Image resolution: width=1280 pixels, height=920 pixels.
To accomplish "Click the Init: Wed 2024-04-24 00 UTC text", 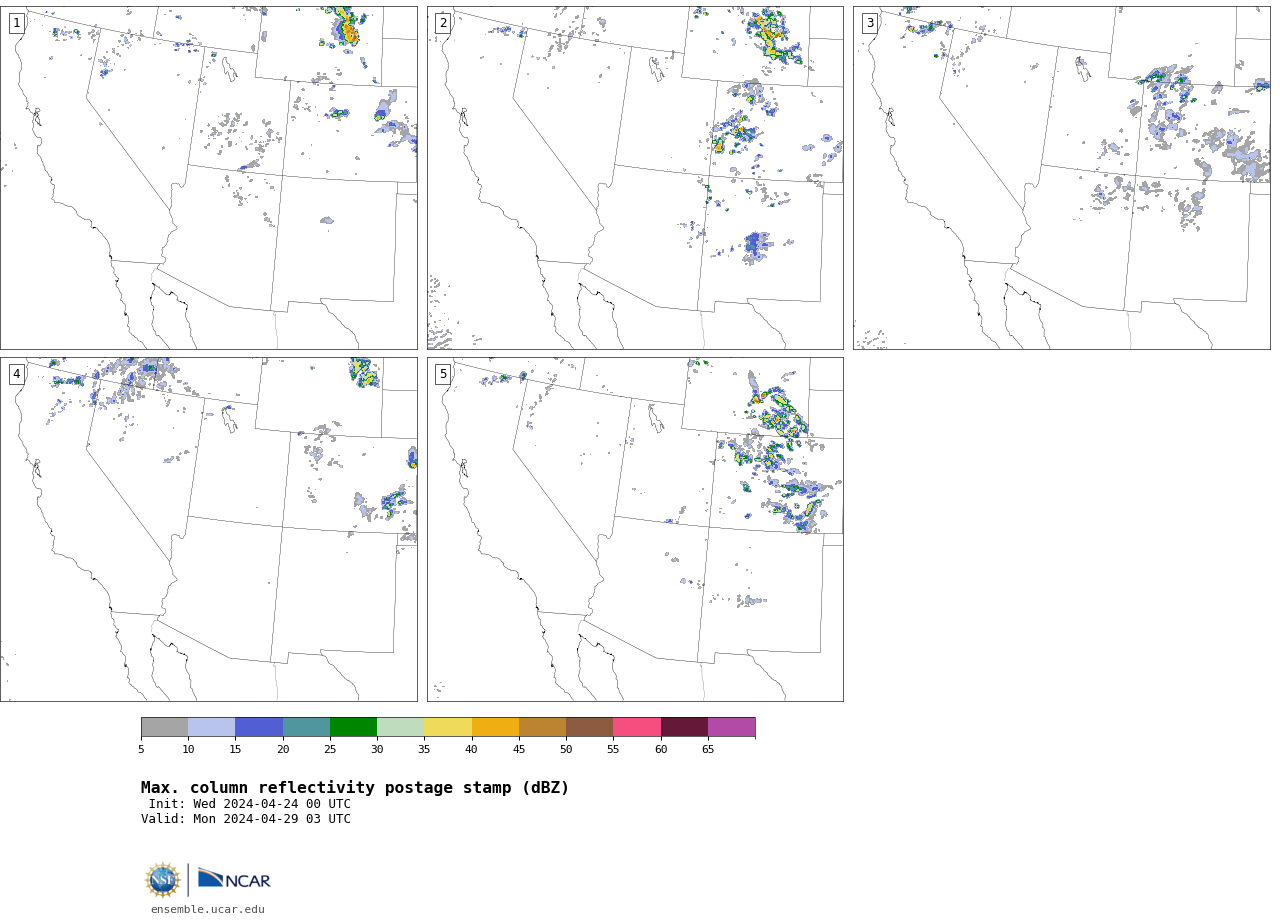I will click(250, 804).
